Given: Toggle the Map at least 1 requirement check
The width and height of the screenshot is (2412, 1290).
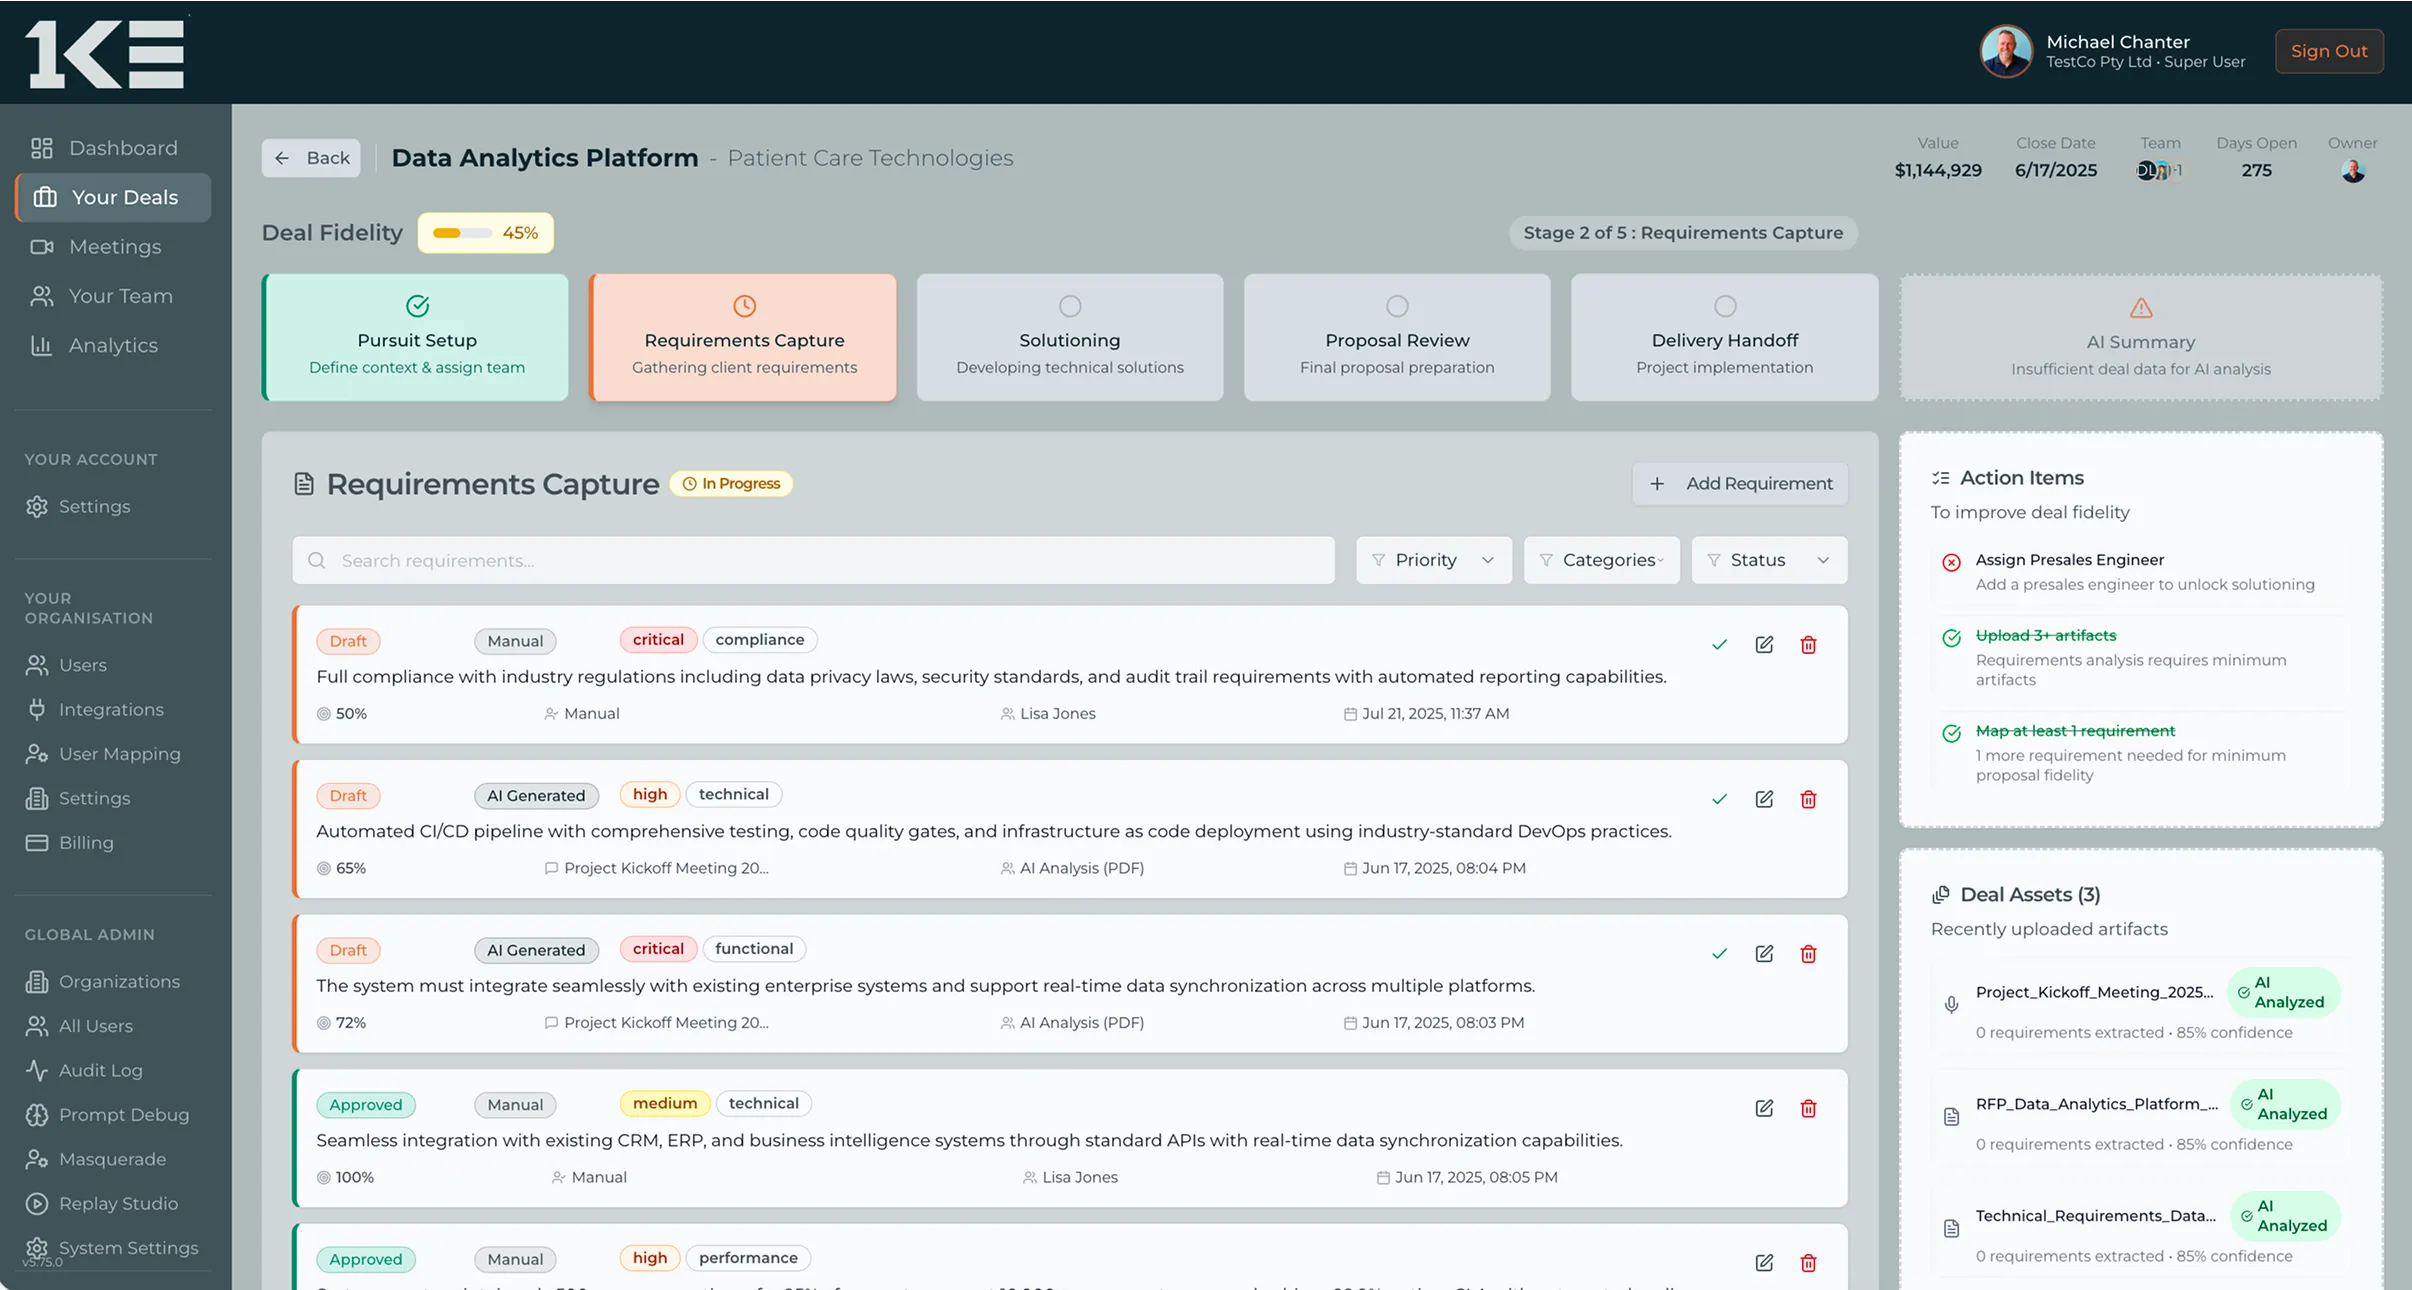Looking at the screenshot, I should [x=1951, y=733].
